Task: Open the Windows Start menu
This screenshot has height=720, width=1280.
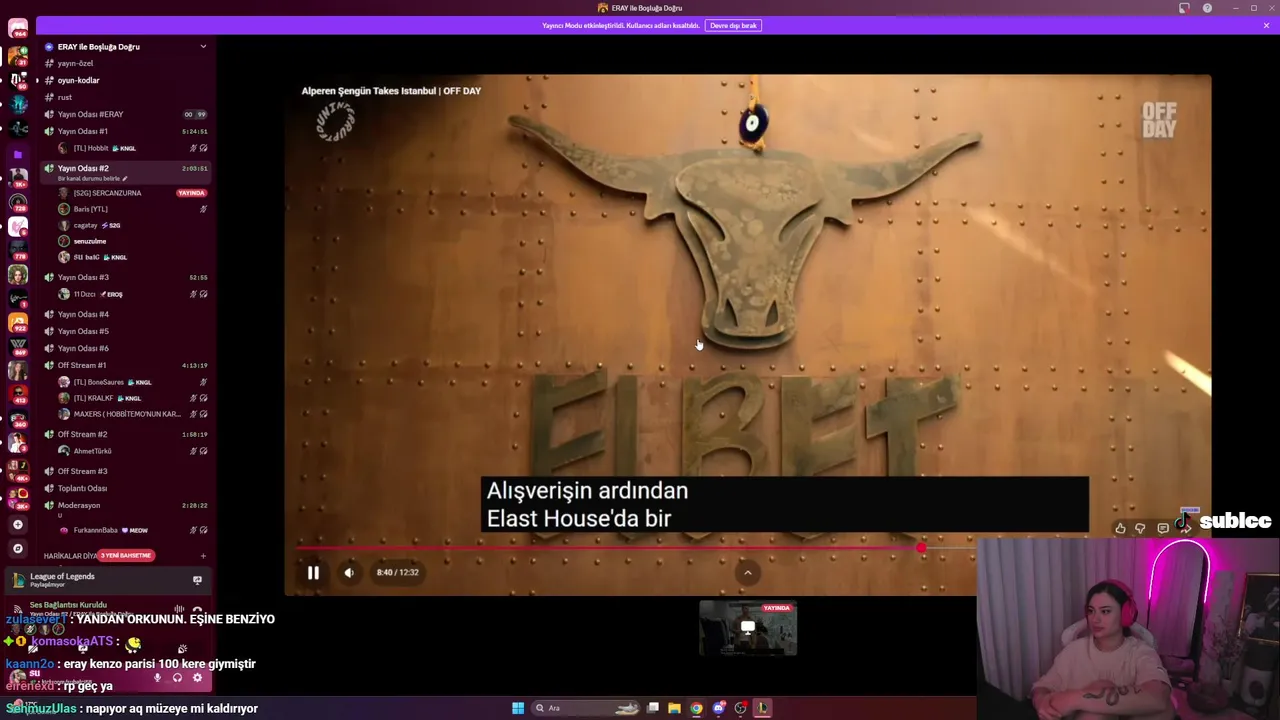Action: tap(518, 708)
